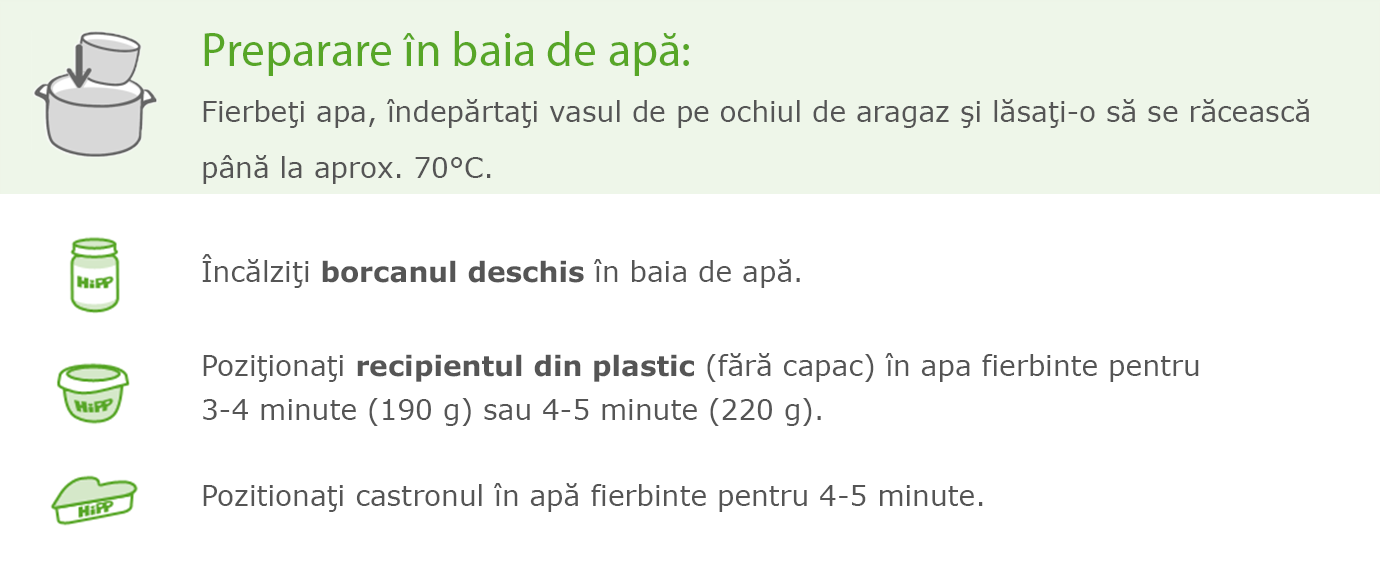
Task: Select the small bowl above the pot
Action: pyautogui.click(x=109, y=58)
